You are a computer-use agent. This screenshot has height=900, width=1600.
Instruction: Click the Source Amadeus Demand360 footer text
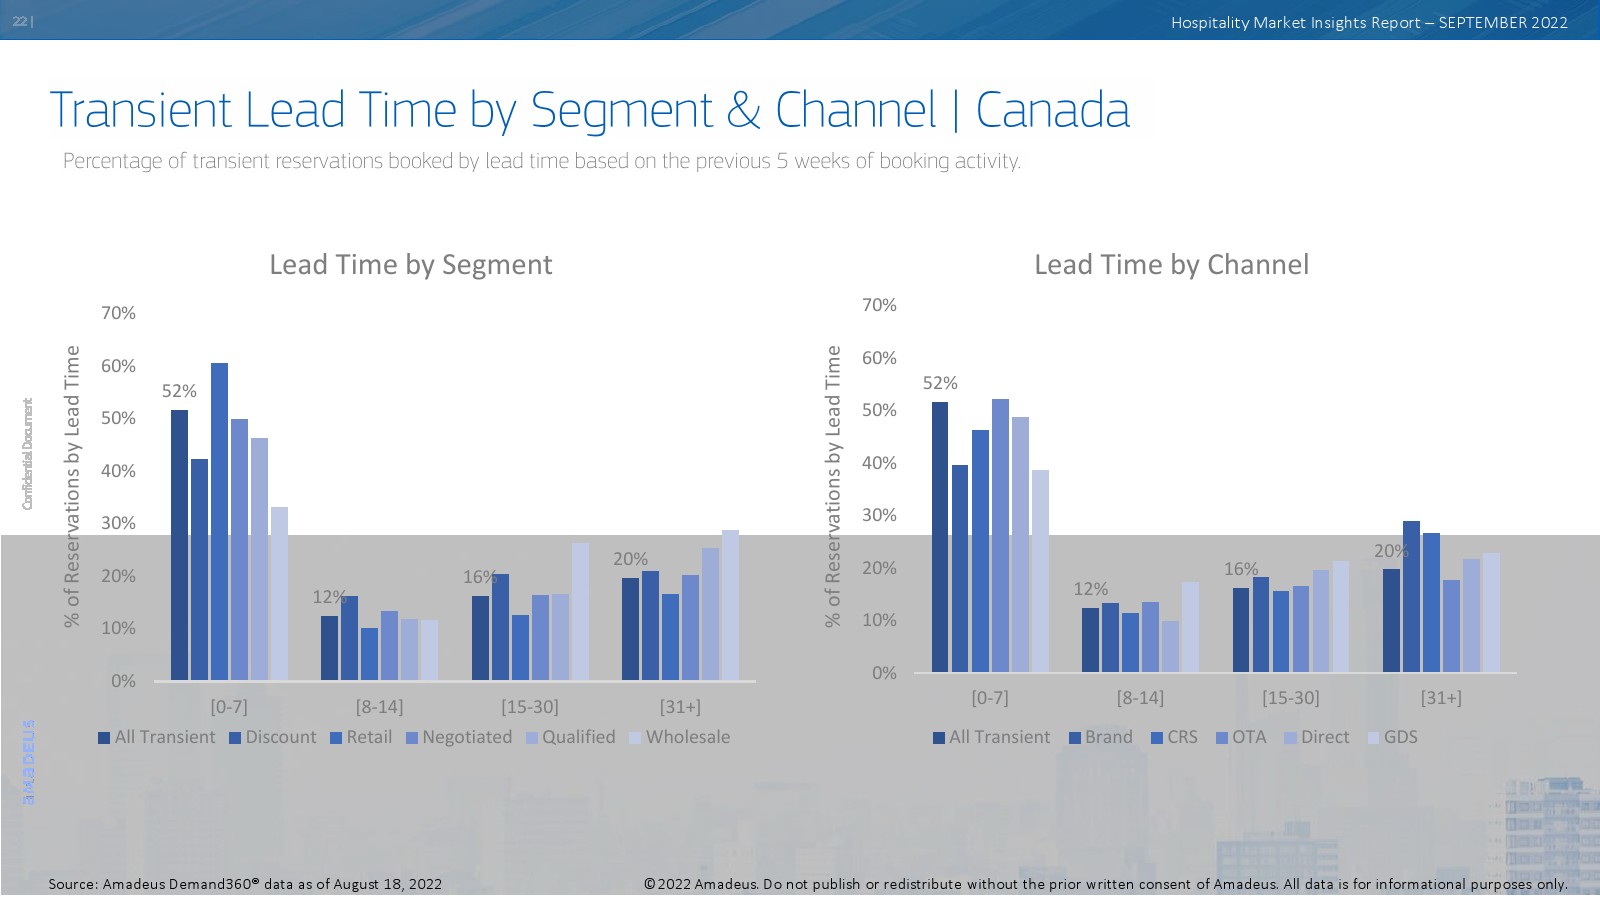(x=245, y=884)
